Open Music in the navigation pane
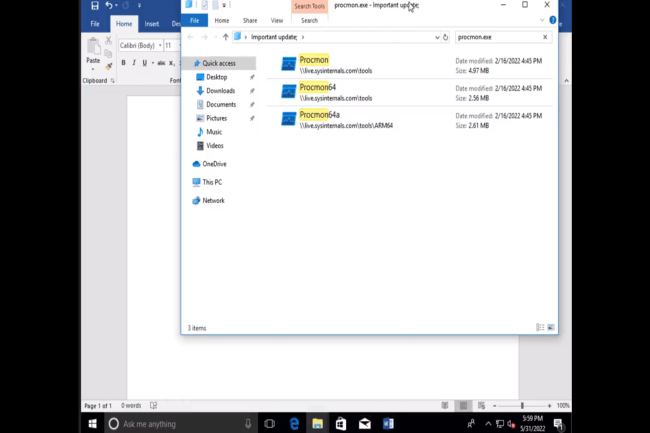Image resolution: width=650 pixels, height=433 pixels. click(x=214, y=132)
